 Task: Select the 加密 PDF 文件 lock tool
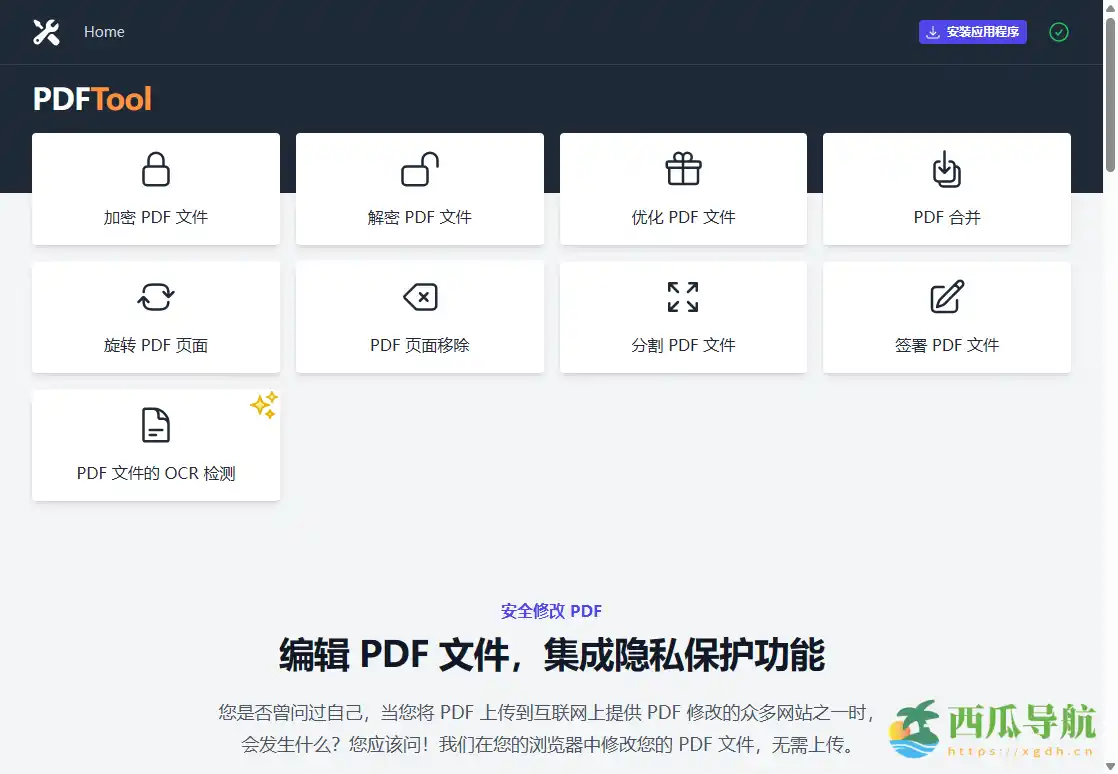pos(156,189)
